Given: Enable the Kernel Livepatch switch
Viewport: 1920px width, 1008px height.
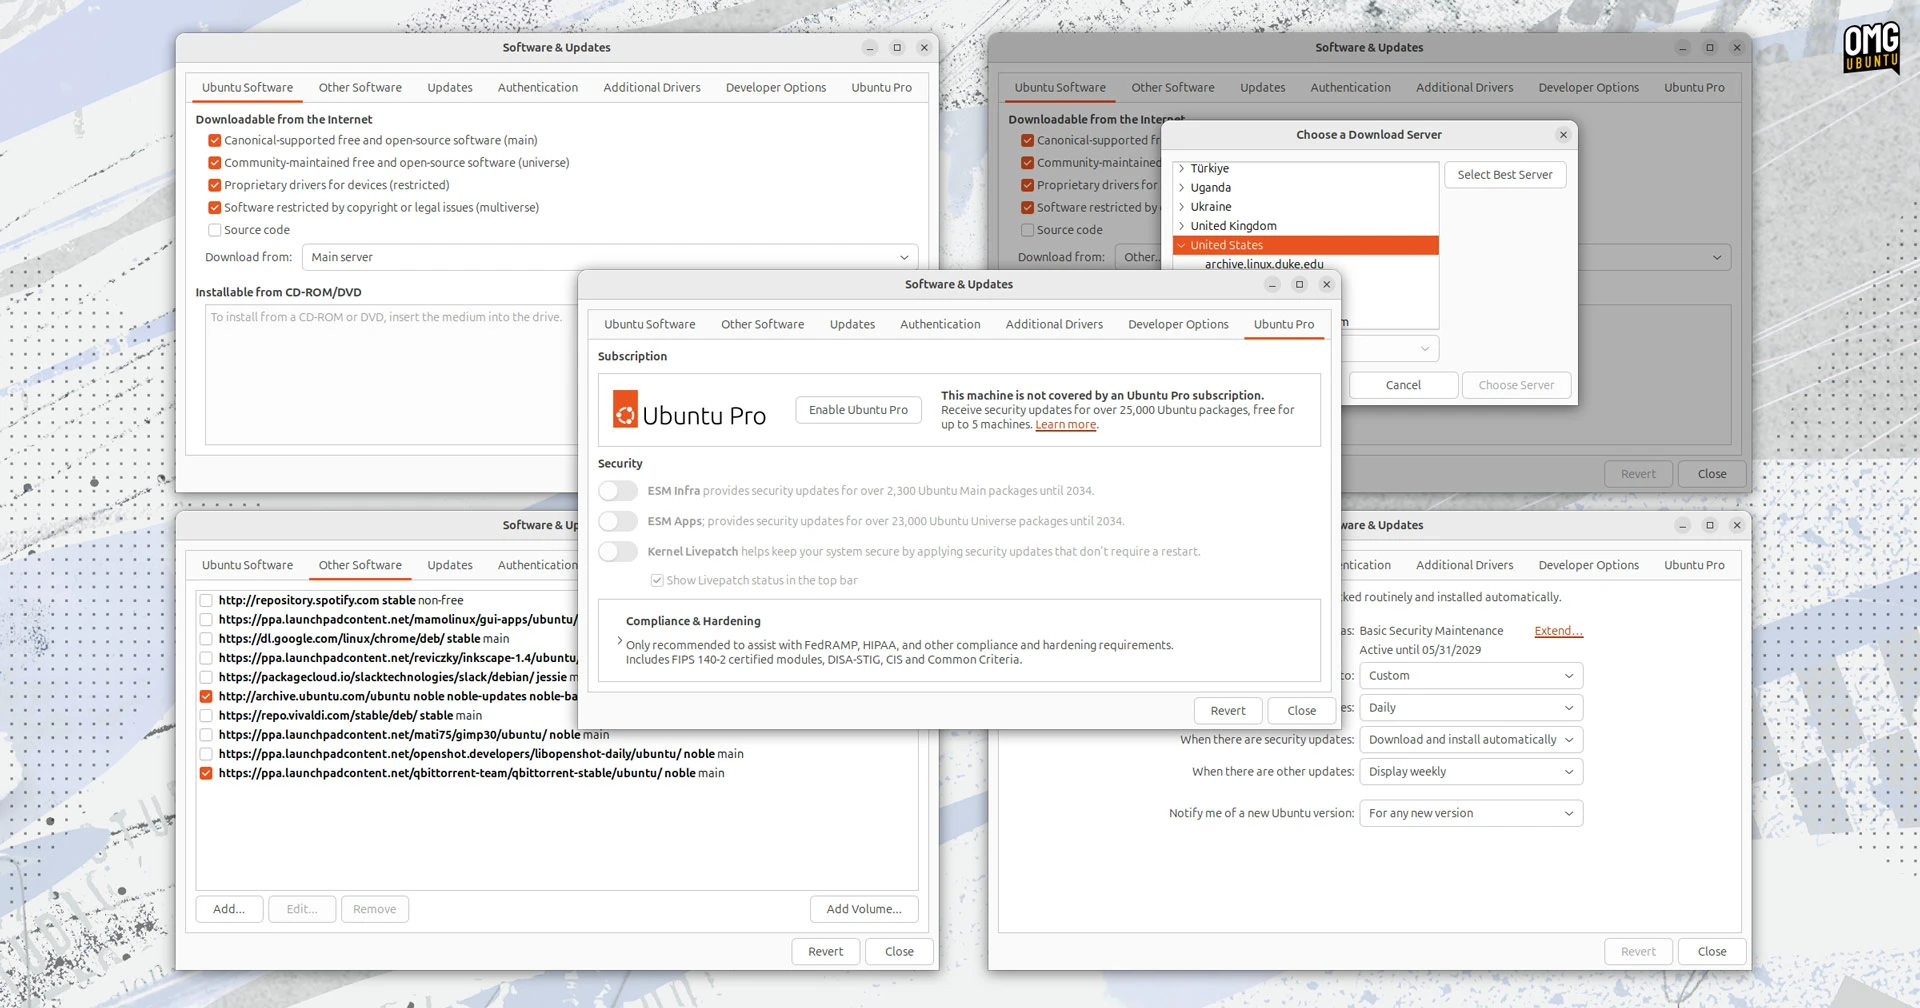Looking at the screenshot, I should pos(618,552).
